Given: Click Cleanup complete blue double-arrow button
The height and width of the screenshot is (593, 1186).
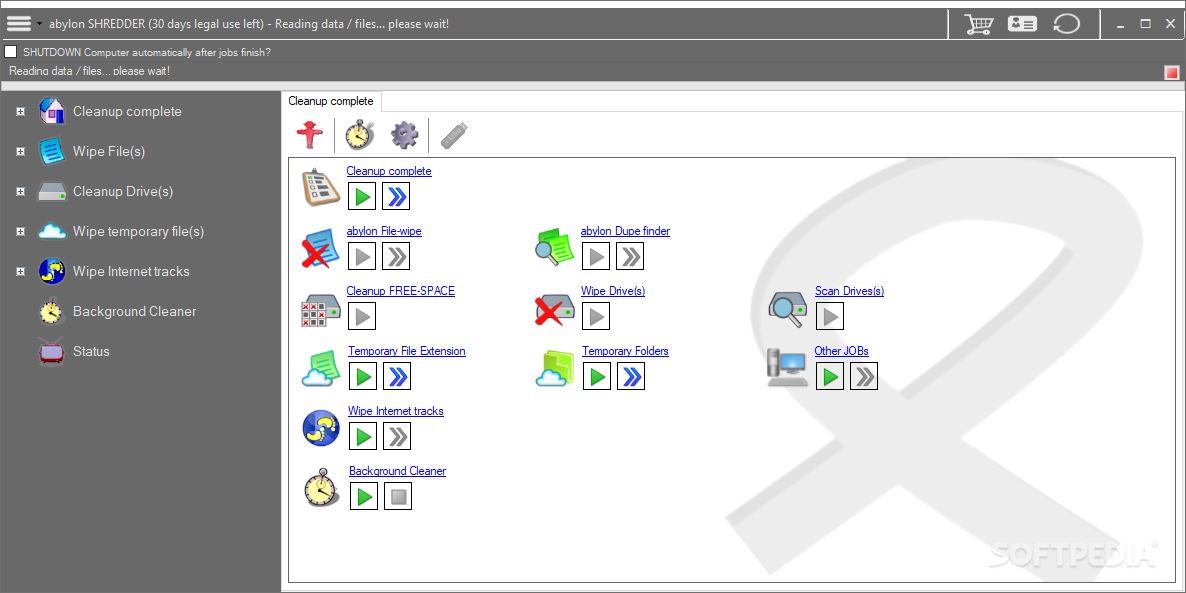Looking at the screenshot, I should [396, 197].
